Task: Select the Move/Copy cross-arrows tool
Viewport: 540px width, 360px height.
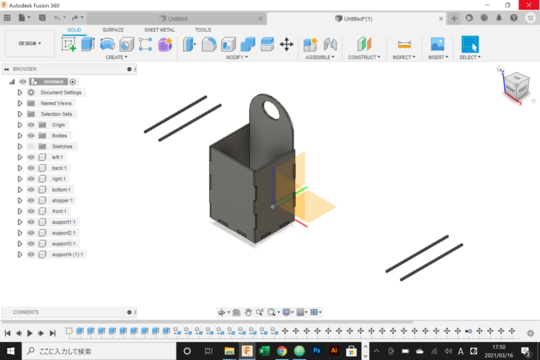Action: point(286,44)
